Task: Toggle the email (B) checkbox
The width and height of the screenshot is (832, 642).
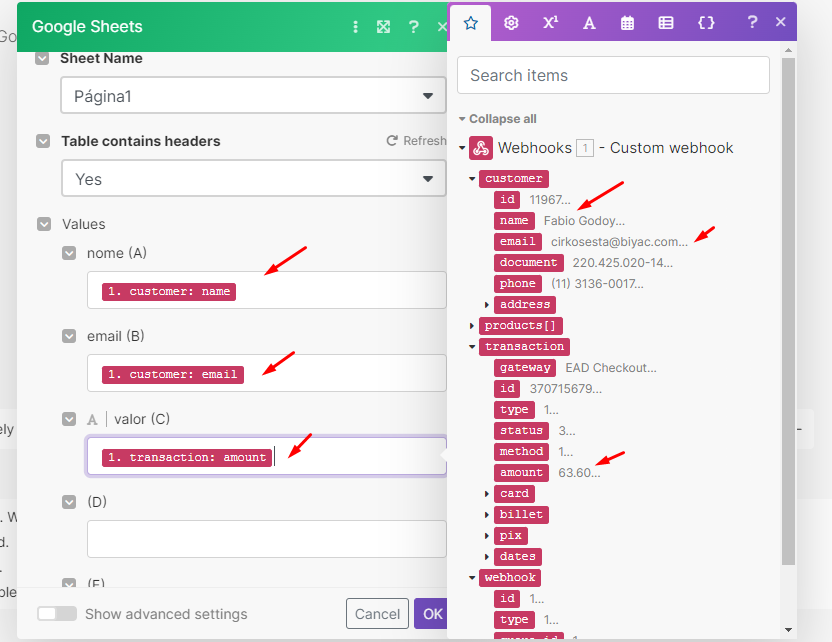Action: (x=69, y=336)
